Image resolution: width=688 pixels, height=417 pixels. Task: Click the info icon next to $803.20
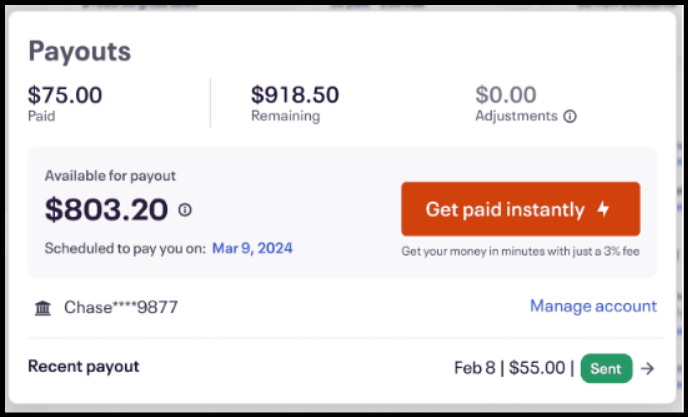point(185,210)
